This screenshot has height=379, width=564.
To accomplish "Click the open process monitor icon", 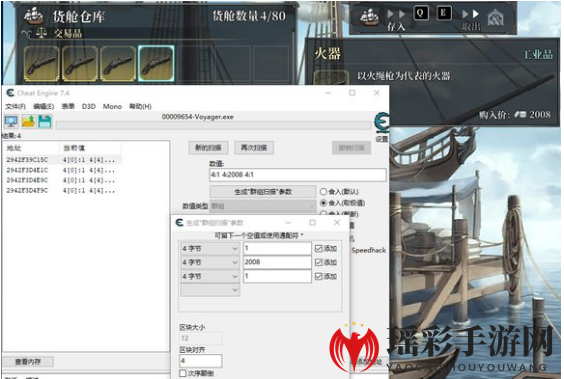I will pos(11,122).
